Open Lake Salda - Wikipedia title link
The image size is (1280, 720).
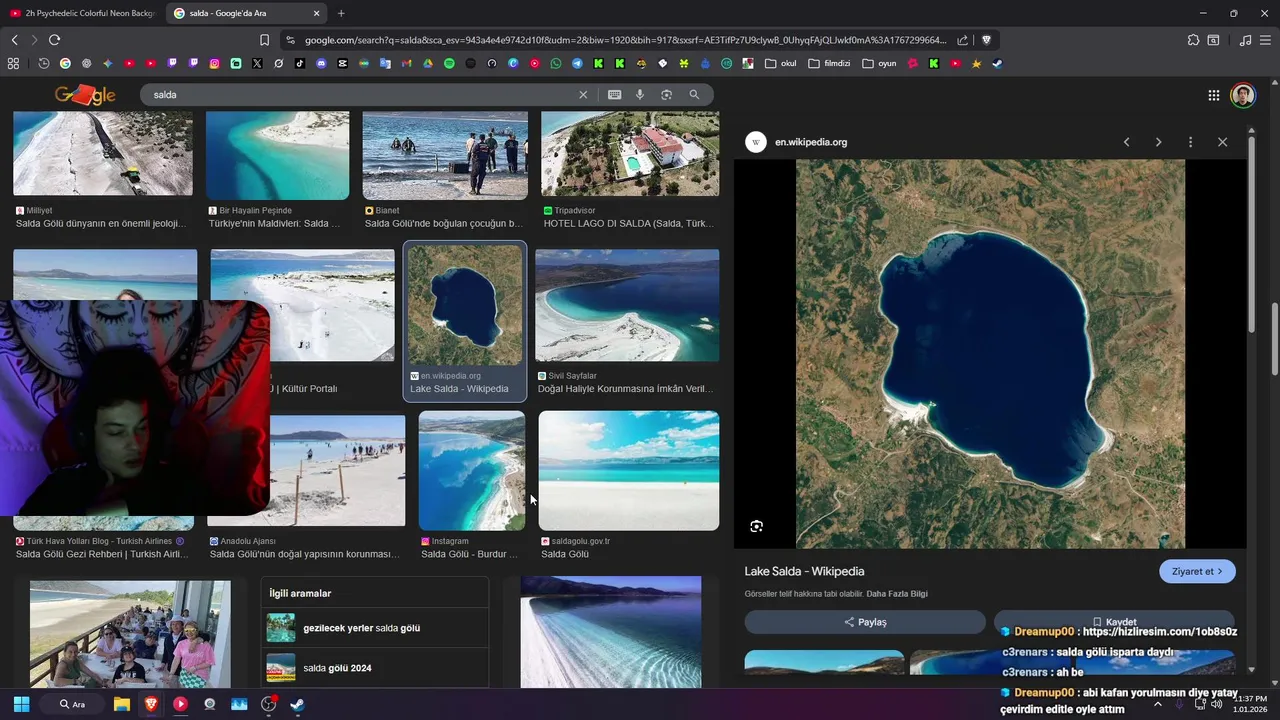804,571
